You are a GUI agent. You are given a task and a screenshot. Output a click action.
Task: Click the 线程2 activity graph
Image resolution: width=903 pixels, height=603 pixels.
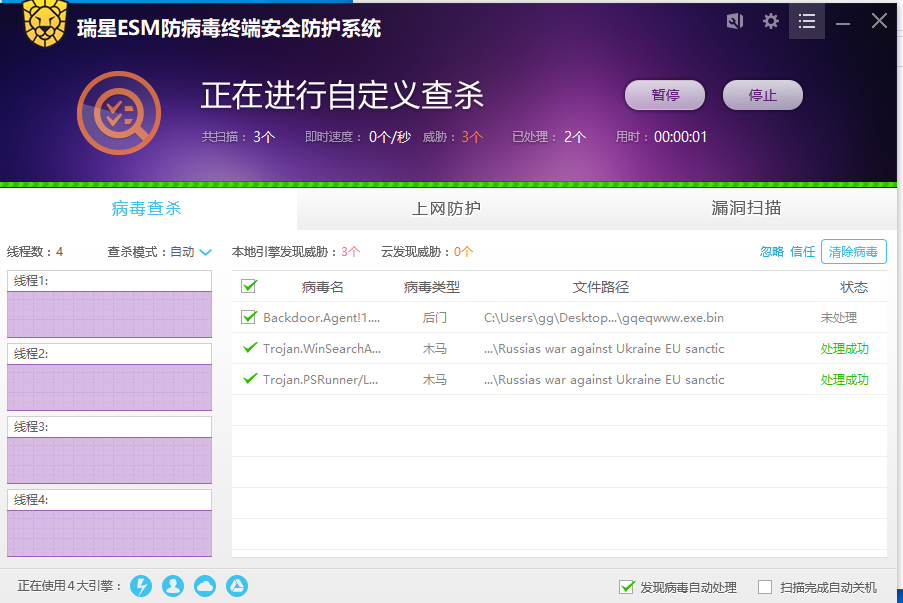tap(109, 388)
